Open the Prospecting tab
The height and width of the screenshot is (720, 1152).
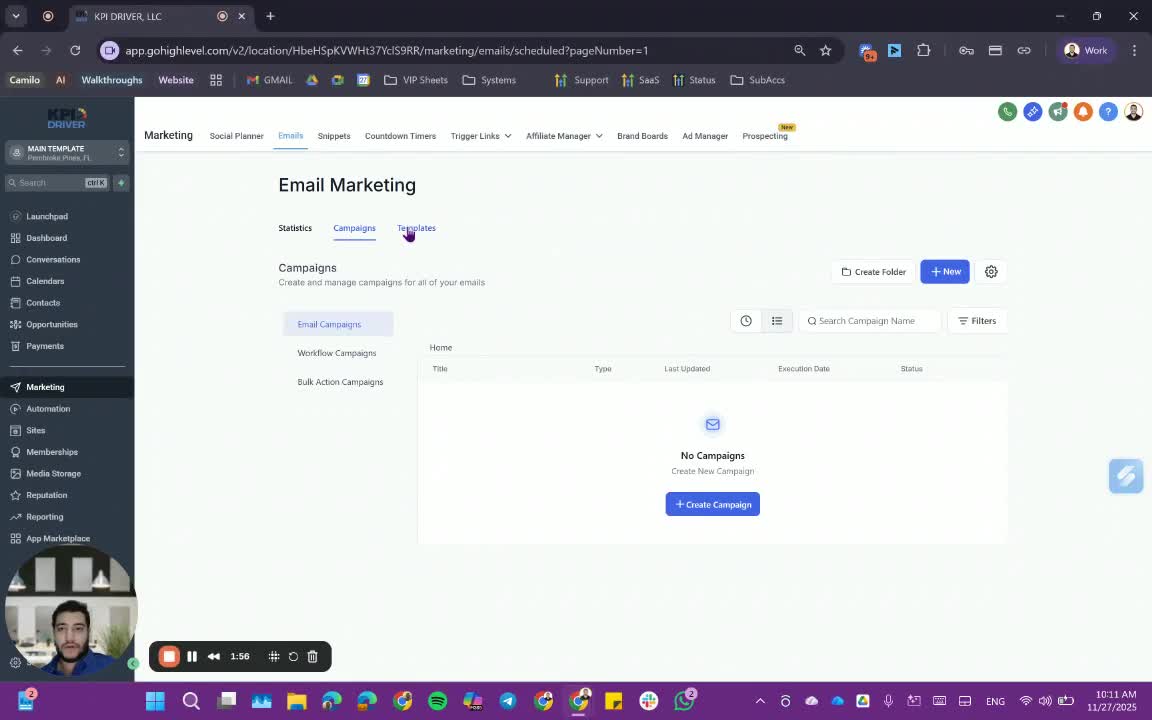click(765, 136)
